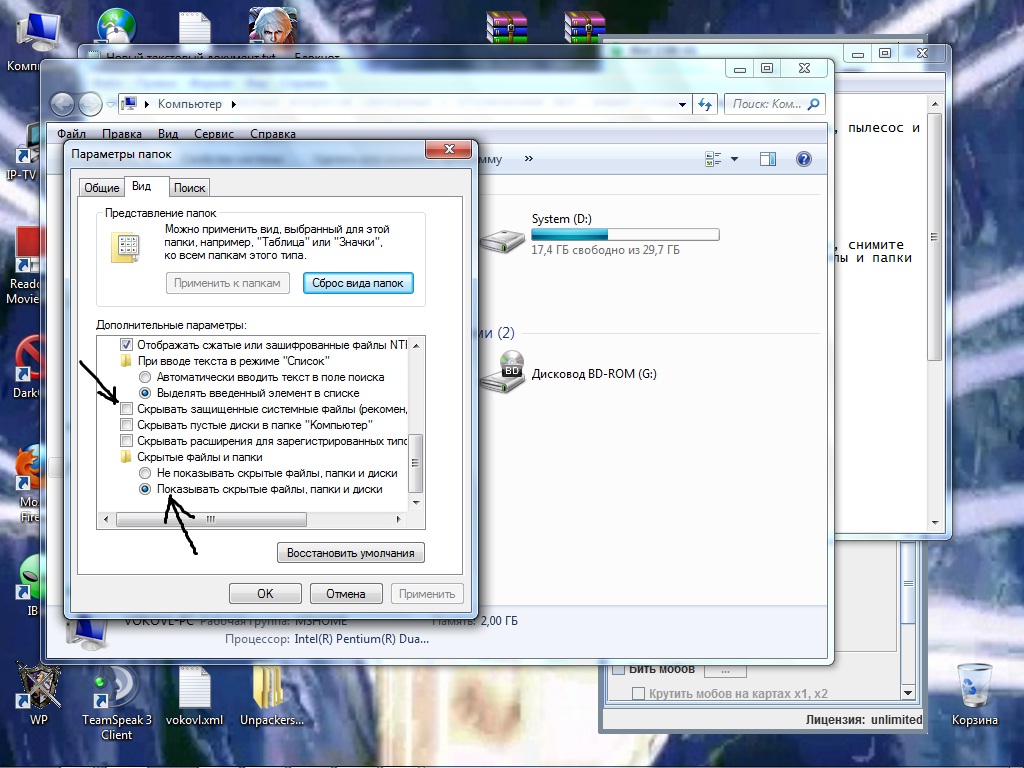Check 'Скрывать защищенные системные файлы'
1024x768 pixels.
(x=127, y=409)
